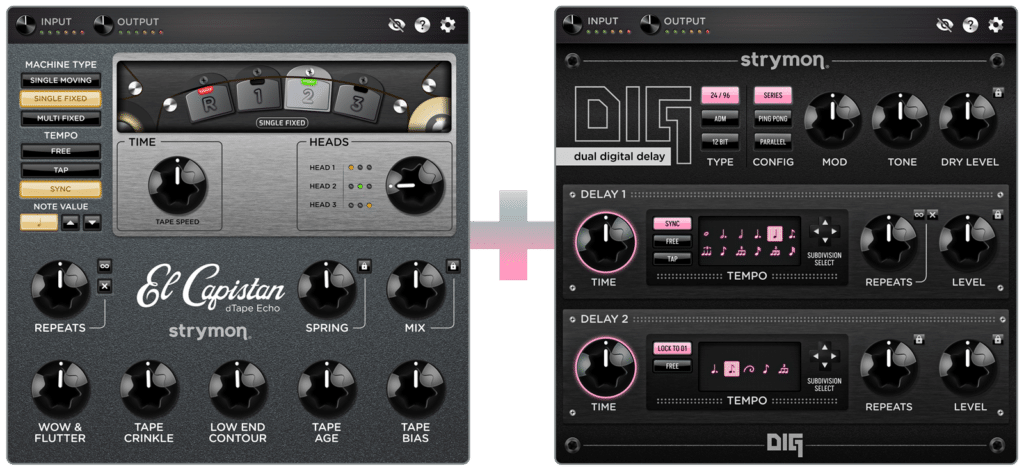The width and height of the screenshot is (1024, 470).
Task: Toggle the lock above the Mix knob
Action: (x=453, y=266)
